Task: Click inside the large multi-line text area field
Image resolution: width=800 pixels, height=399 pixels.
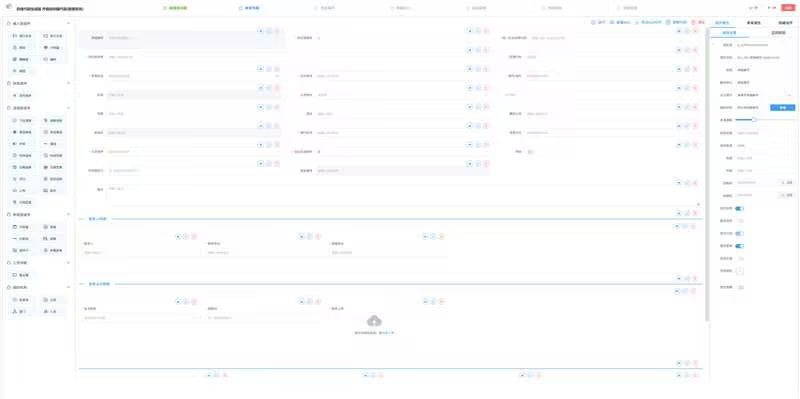Action: pos(402,196)
